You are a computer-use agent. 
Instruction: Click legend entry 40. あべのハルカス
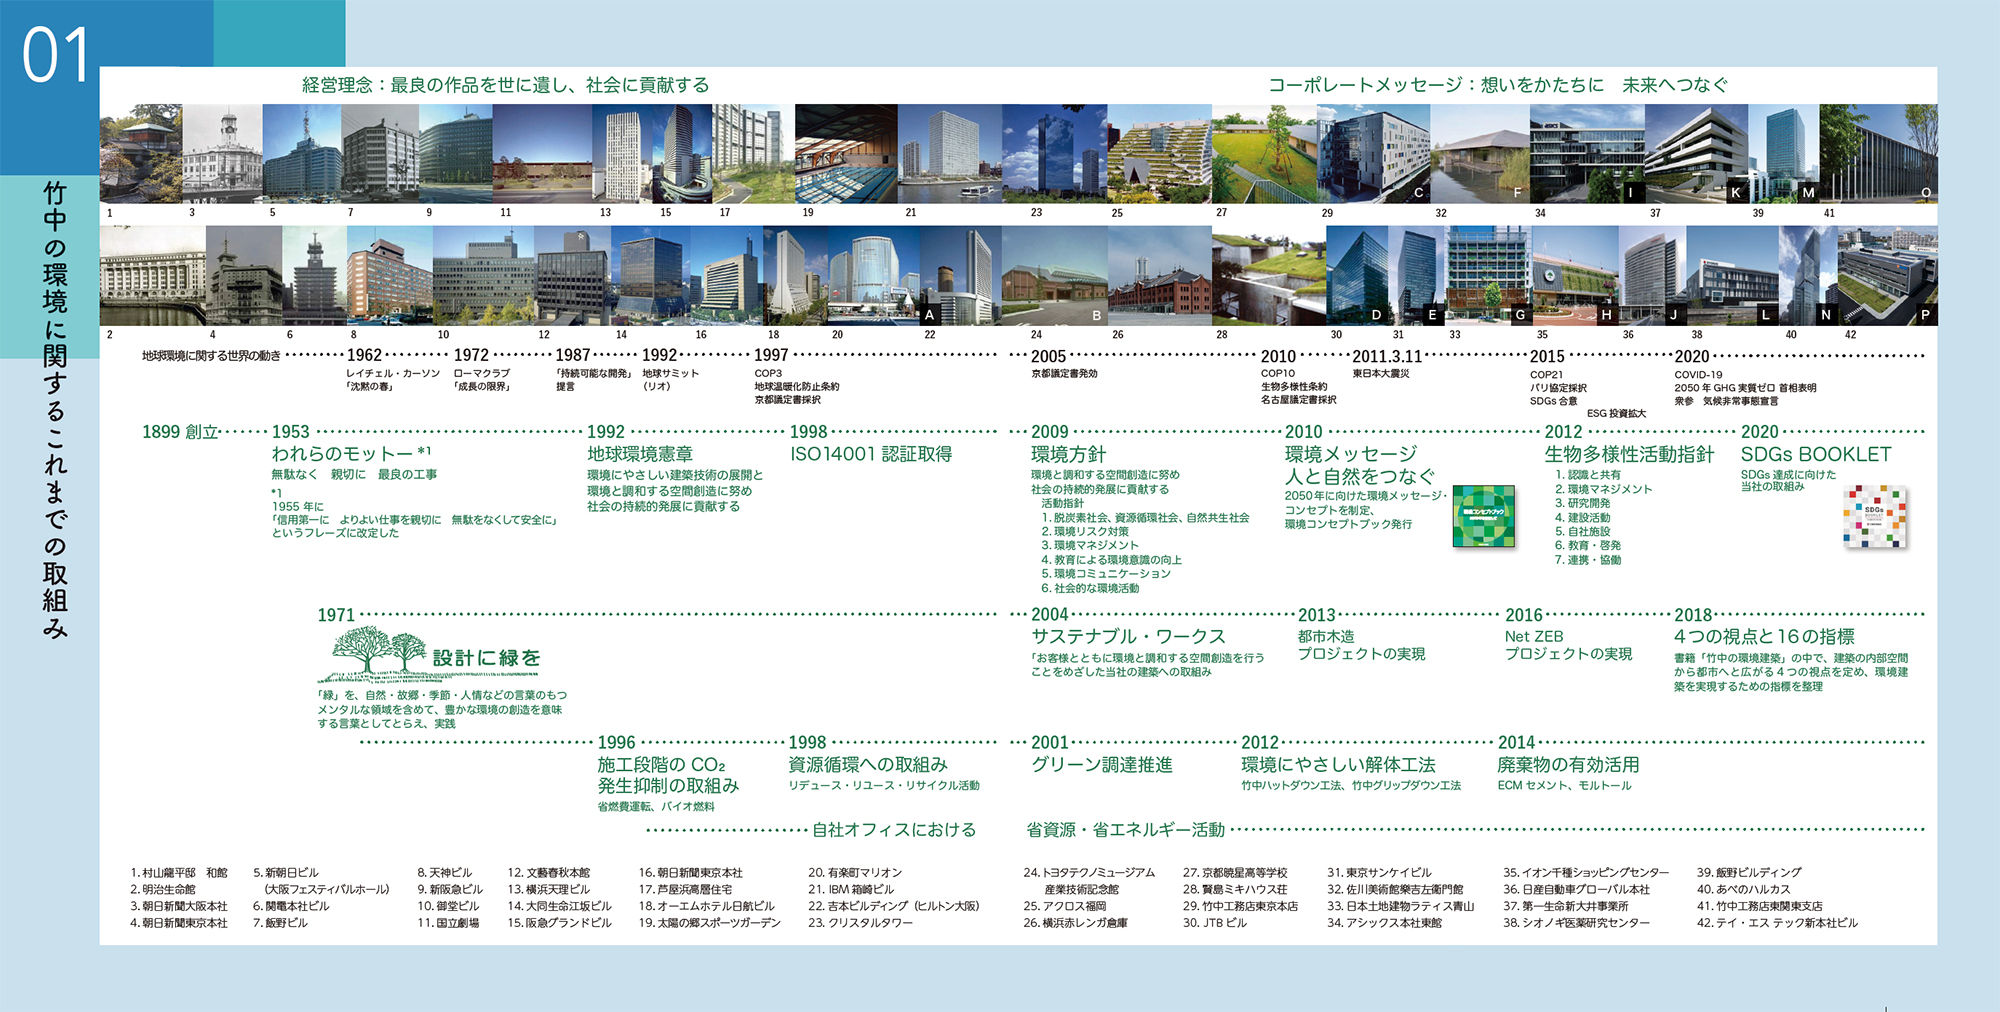(x=1743, y=890)
